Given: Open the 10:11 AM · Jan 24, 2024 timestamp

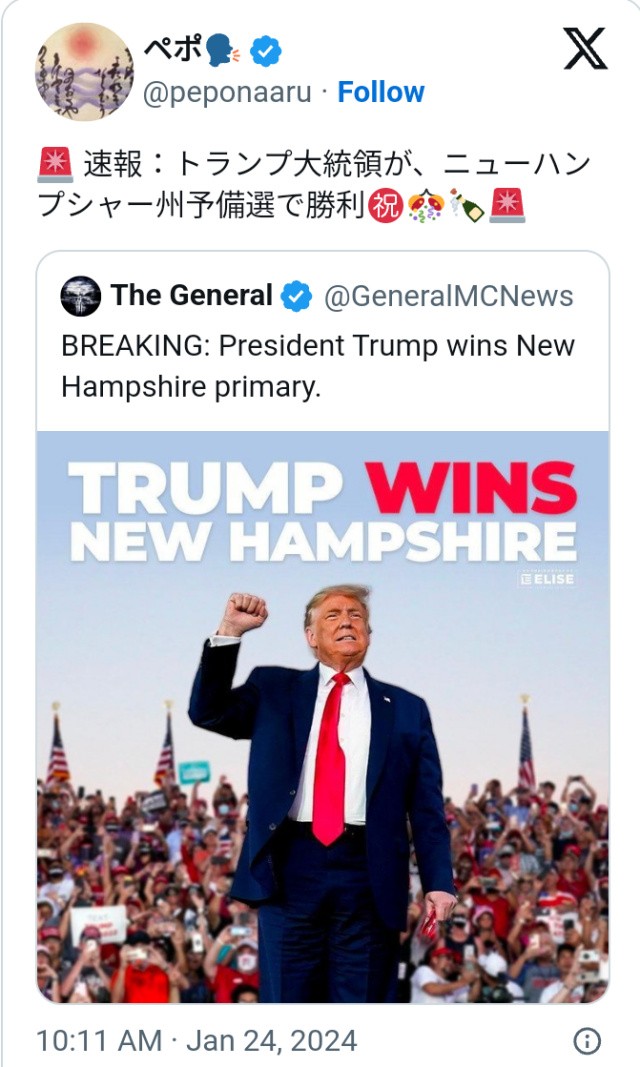Looking at the screenshot, I should (x=196, y=1041).
